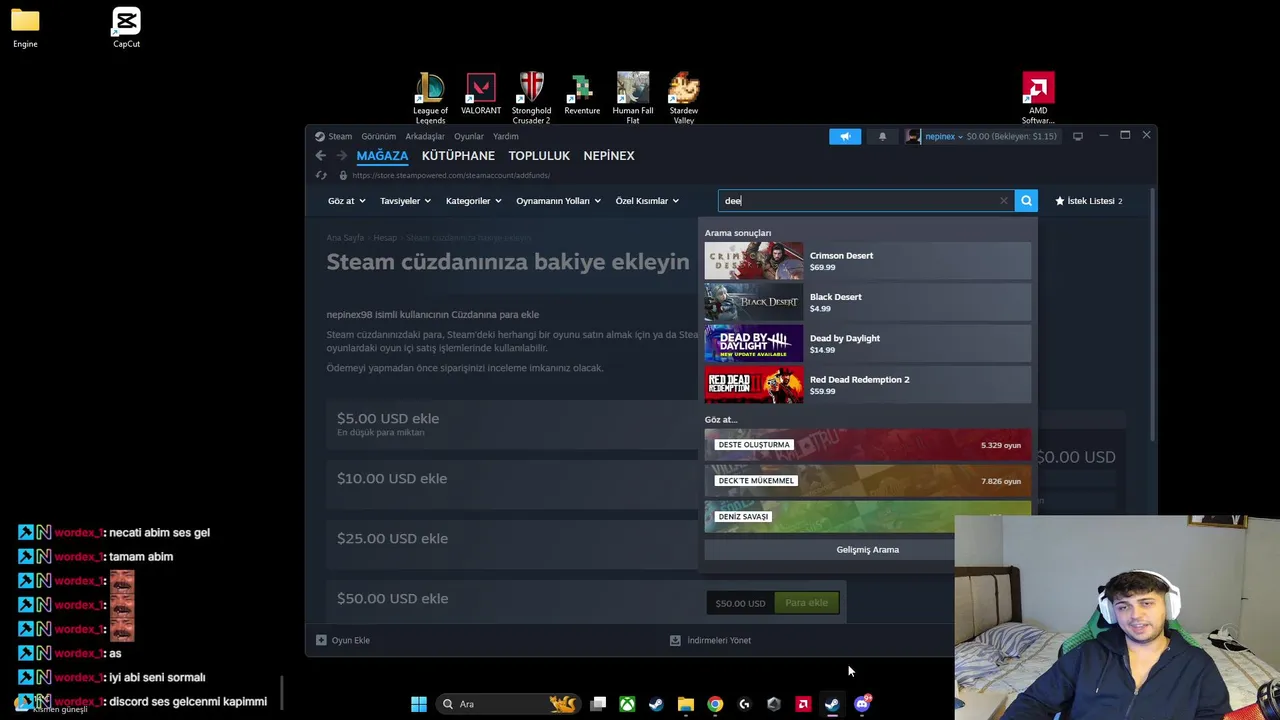1280x720 pixels.
Task: Select Red Dead Redemption 2 search result
Action: point(868,385)
